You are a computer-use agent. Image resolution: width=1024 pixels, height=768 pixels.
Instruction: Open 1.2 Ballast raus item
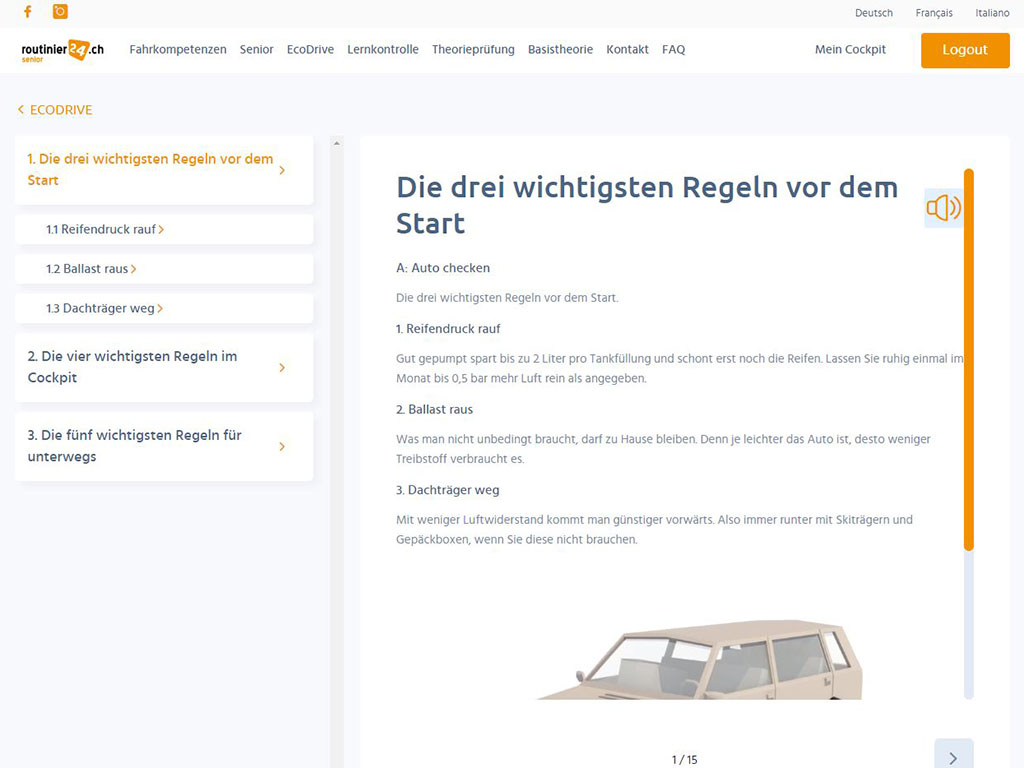[91, 269]
